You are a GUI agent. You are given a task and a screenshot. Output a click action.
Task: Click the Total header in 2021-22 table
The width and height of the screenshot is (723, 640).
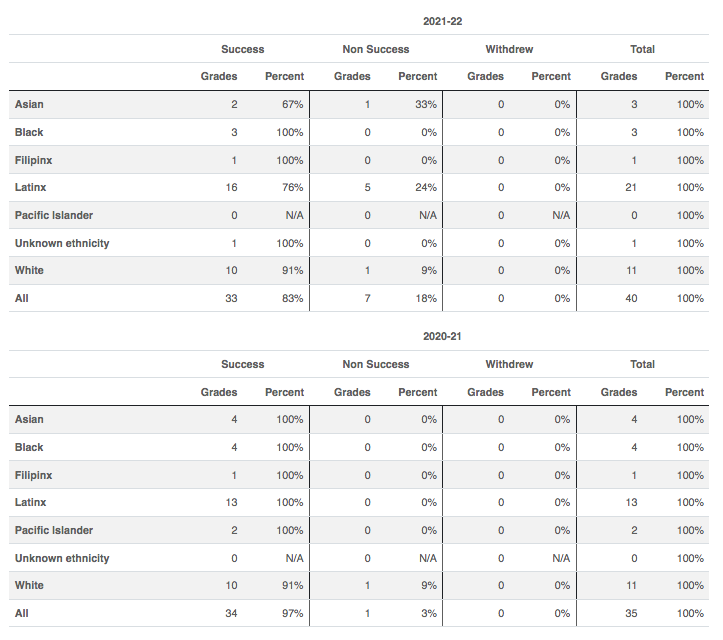[x=642, y=49]
